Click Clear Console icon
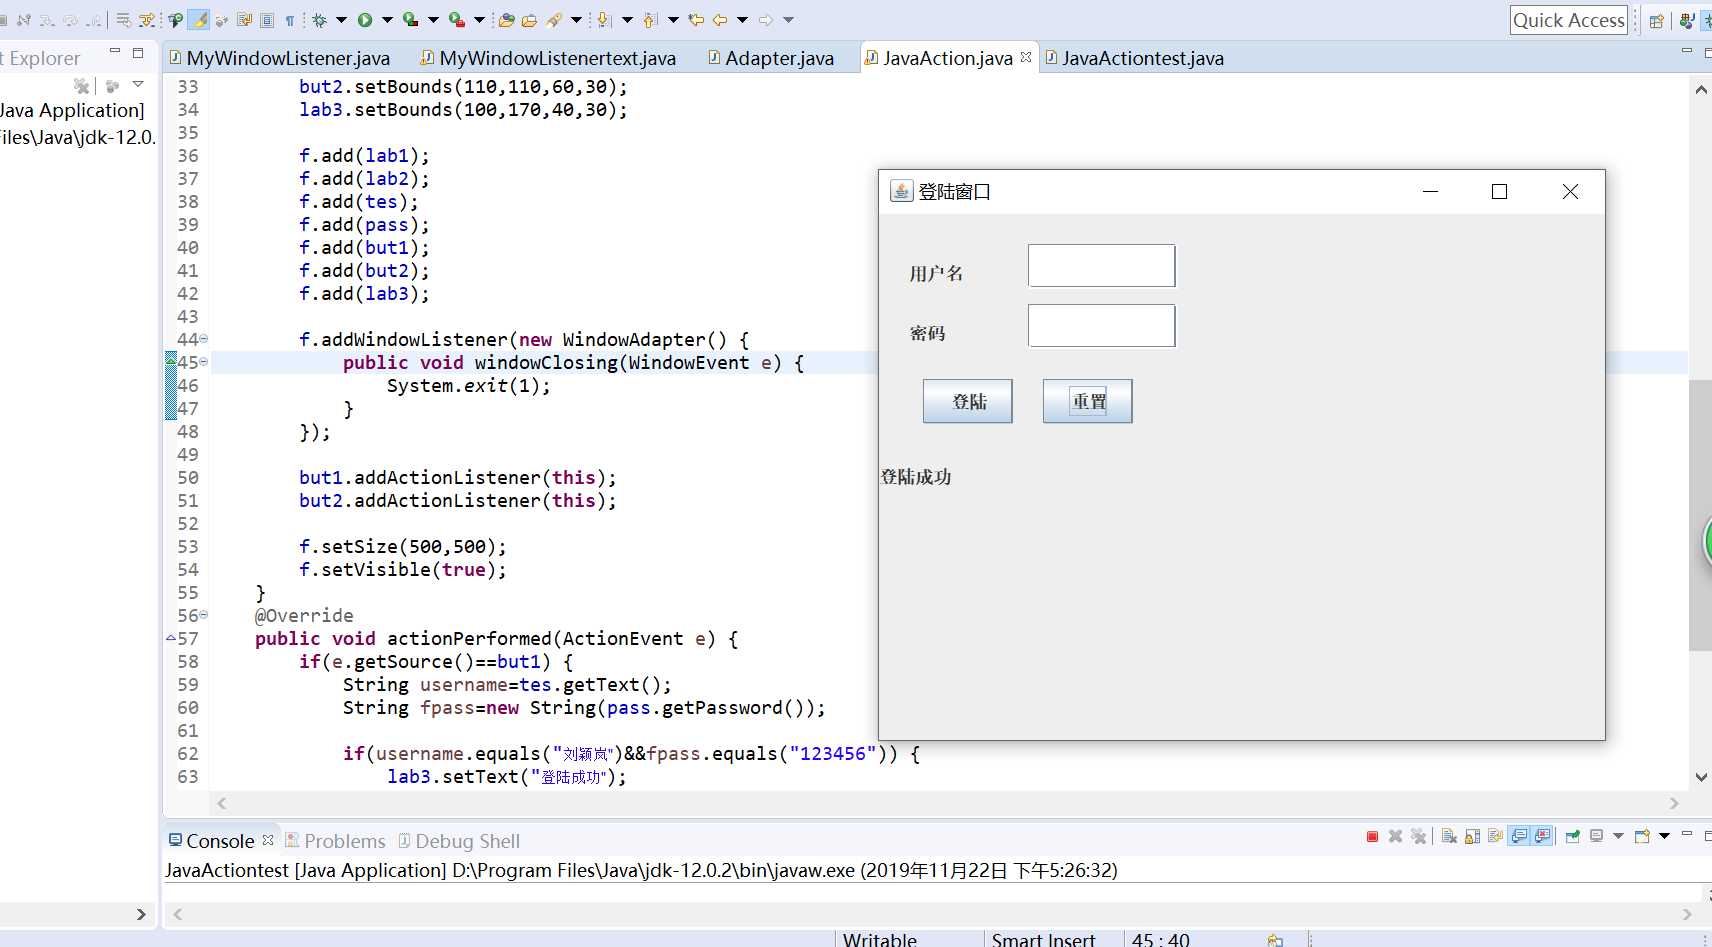This screenshot has height=947, width=1712. tap(1449, 837)
